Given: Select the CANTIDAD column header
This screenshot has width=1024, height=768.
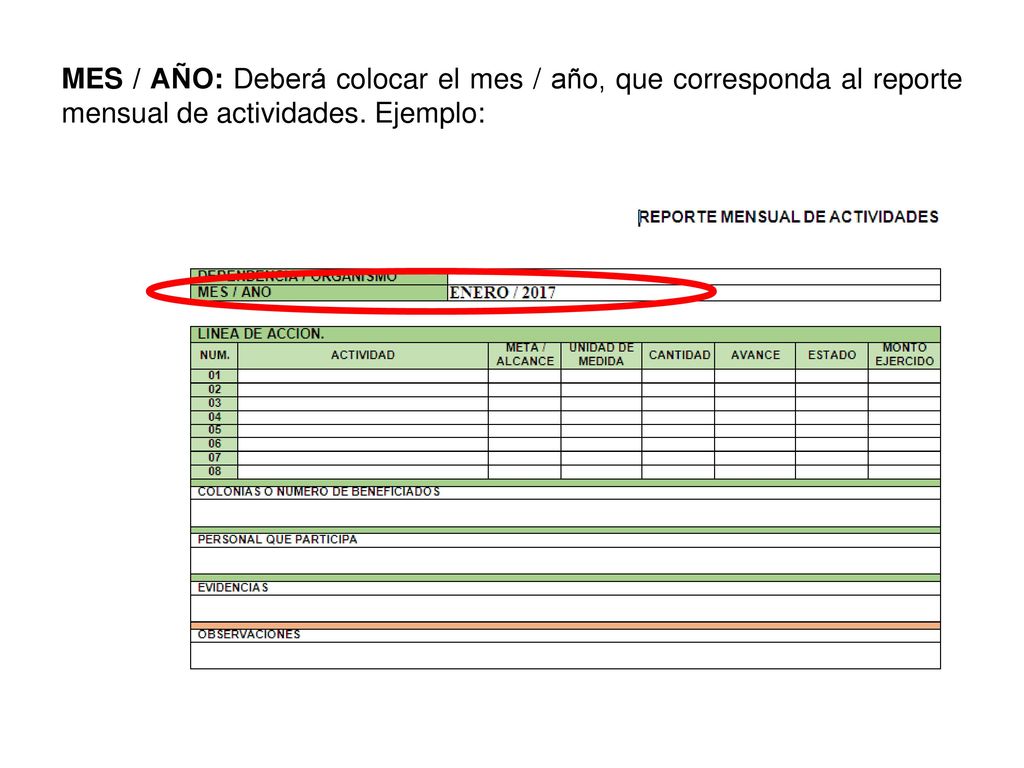Looking at the screenshot, I should [x=679, y=355].
